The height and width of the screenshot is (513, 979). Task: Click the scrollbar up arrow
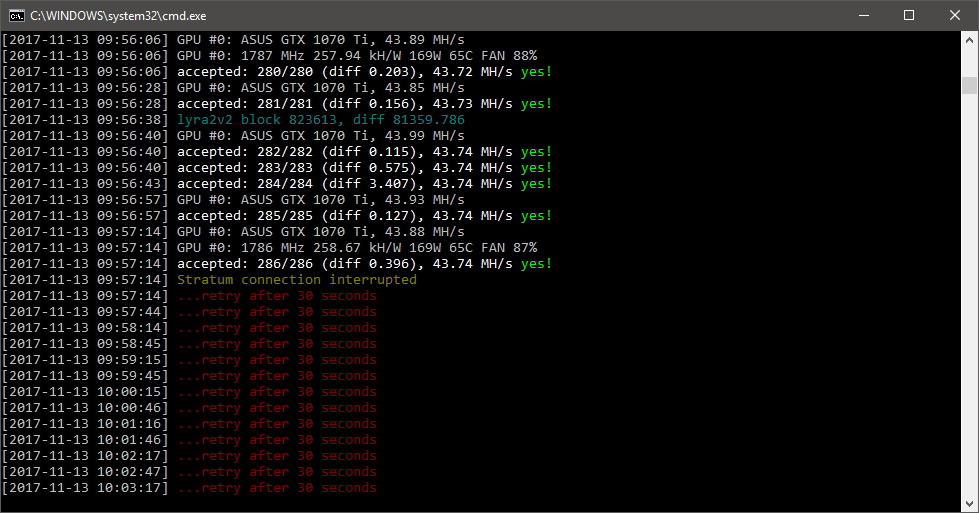(969, 39)
